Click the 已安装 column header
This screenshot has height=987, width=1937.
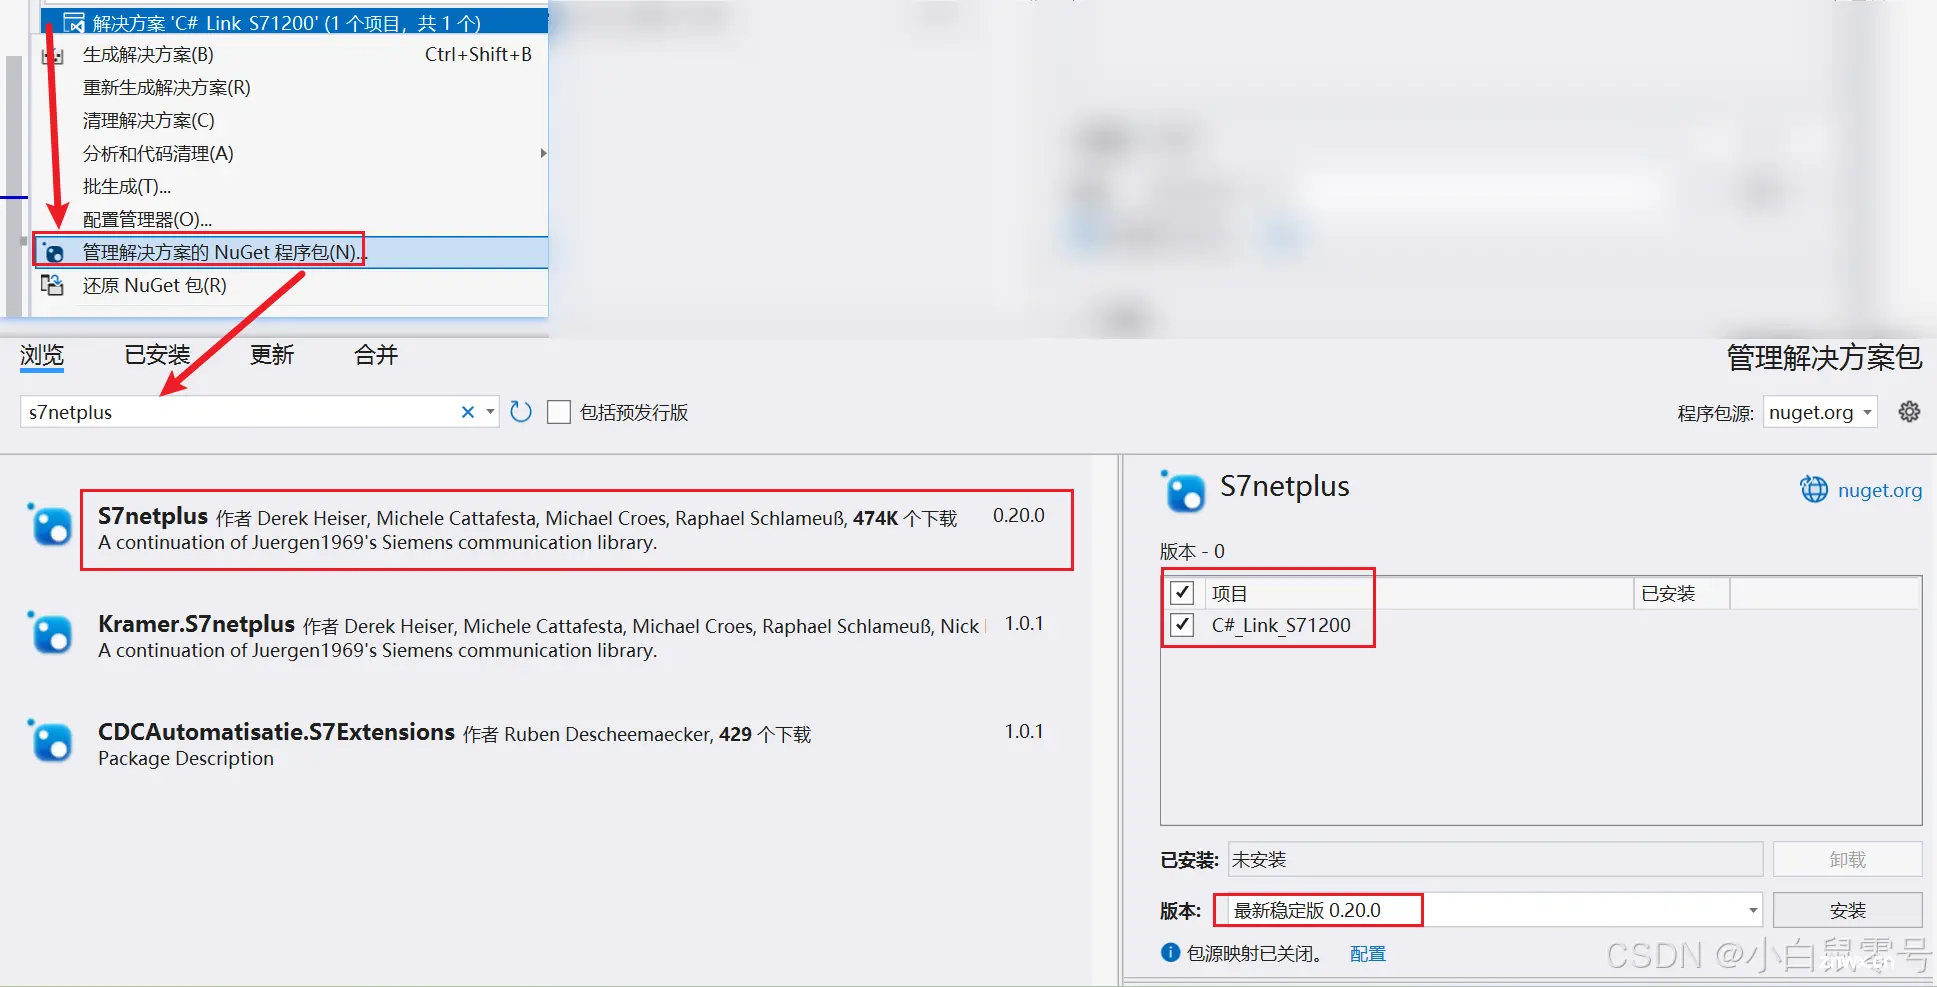[1680, 593]
